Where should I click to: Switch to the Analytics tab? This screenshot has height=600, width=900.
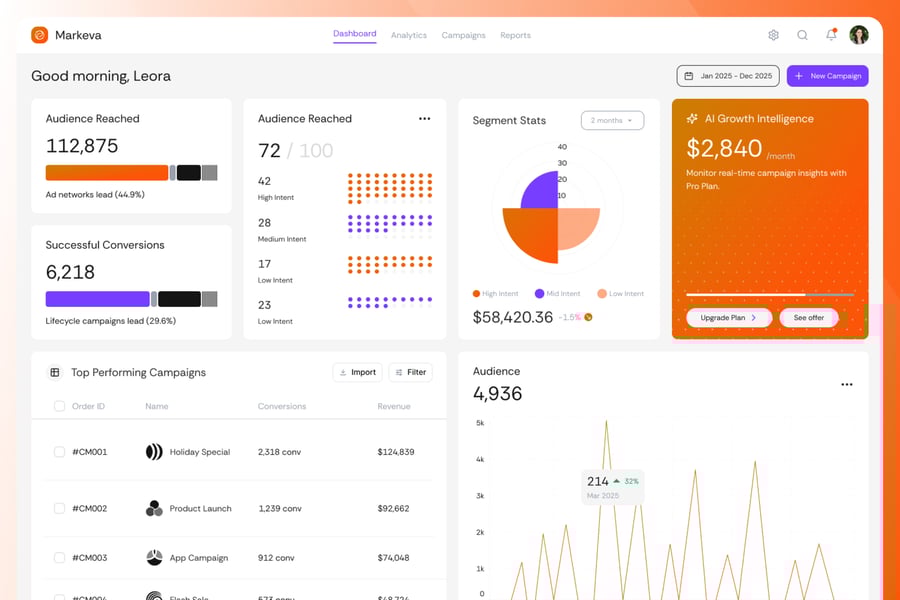[x=408, y=36]
